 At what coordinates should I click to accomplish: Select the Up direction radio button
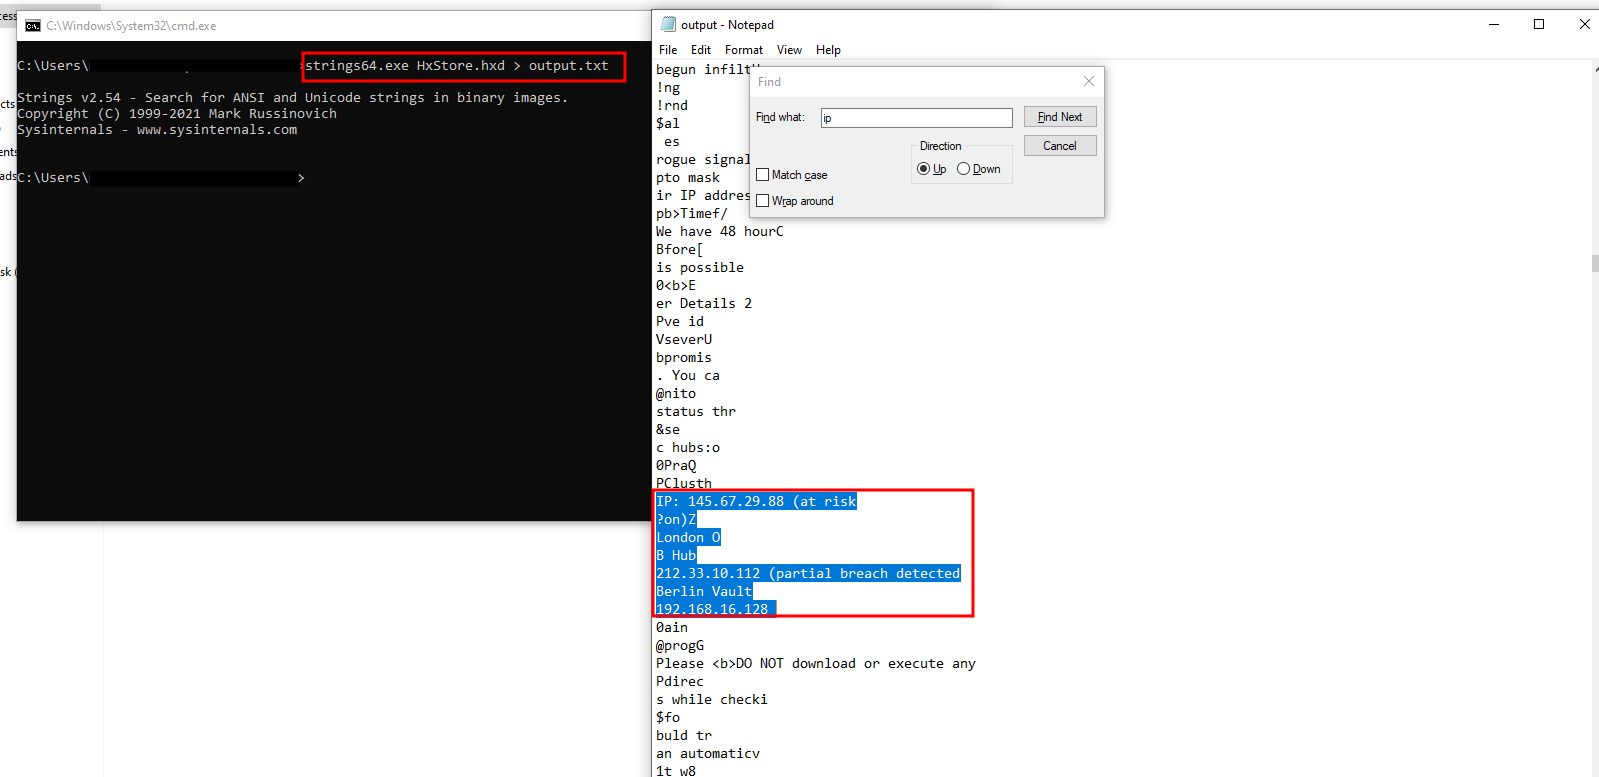923,169
